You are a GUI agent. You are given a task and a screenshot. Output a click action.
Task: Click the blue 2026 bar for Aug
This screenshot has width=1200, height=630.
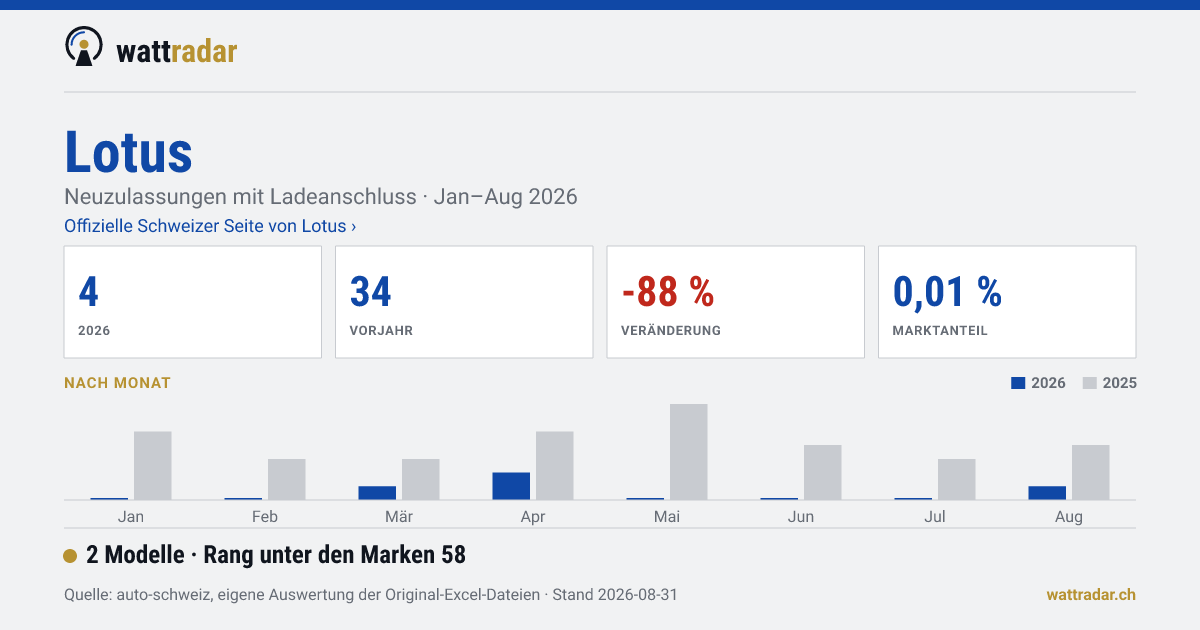click(x=1047, y=493)
